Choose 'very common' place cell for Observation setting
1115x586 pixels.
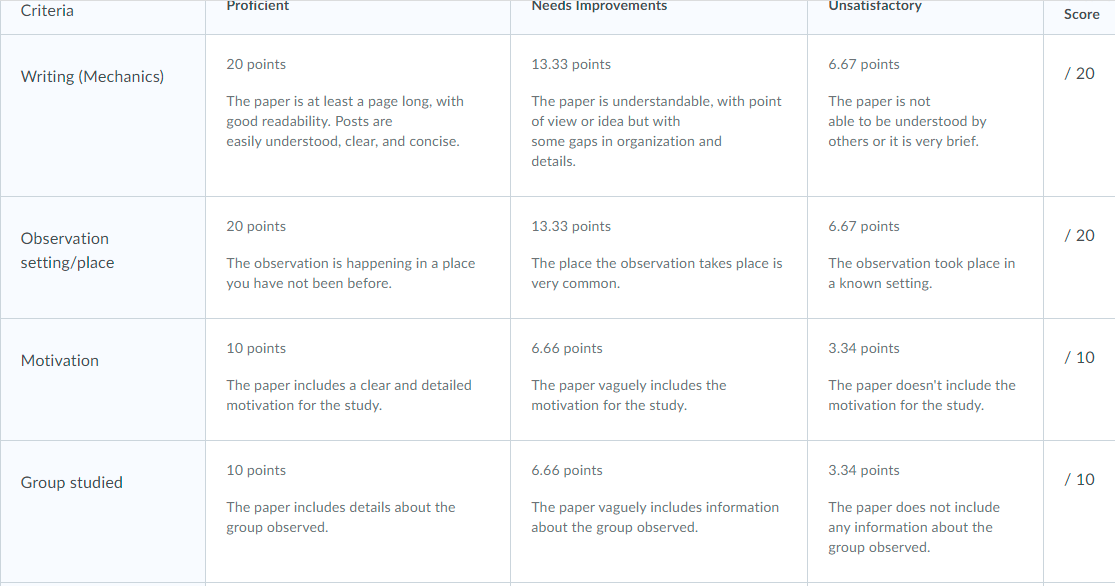658,257
